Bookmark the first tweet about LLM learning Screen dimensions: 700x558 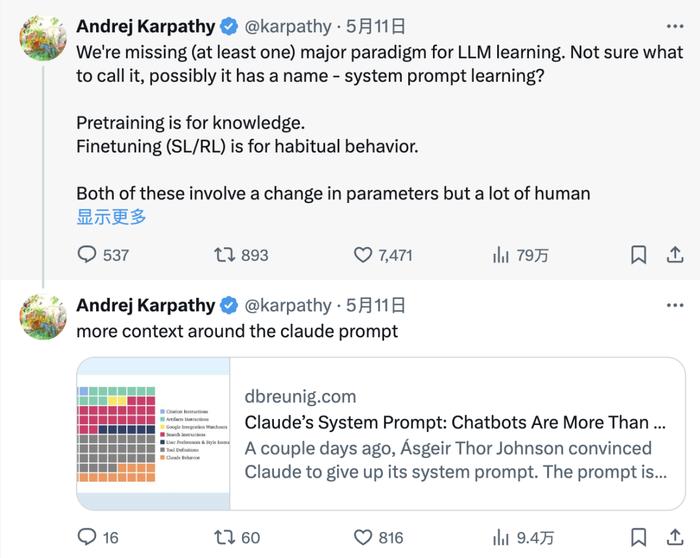pos(638,255)
